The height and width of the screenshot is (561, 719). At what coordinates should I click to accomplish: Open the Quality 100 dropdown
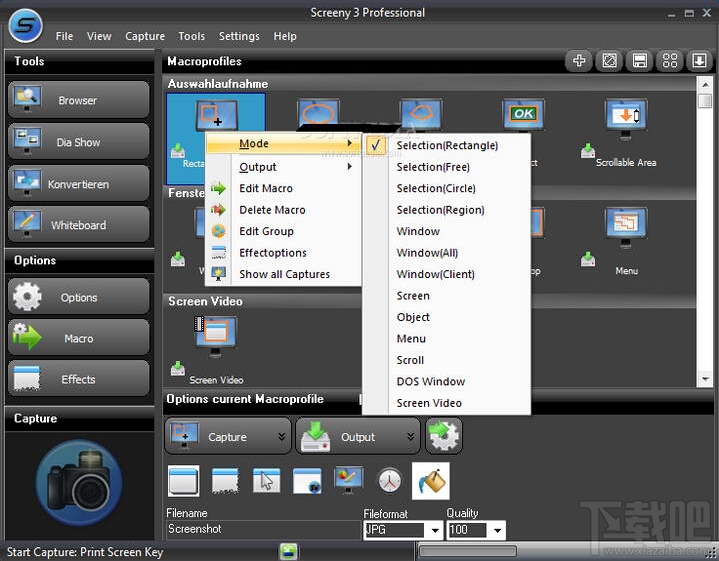coord(497,531)
